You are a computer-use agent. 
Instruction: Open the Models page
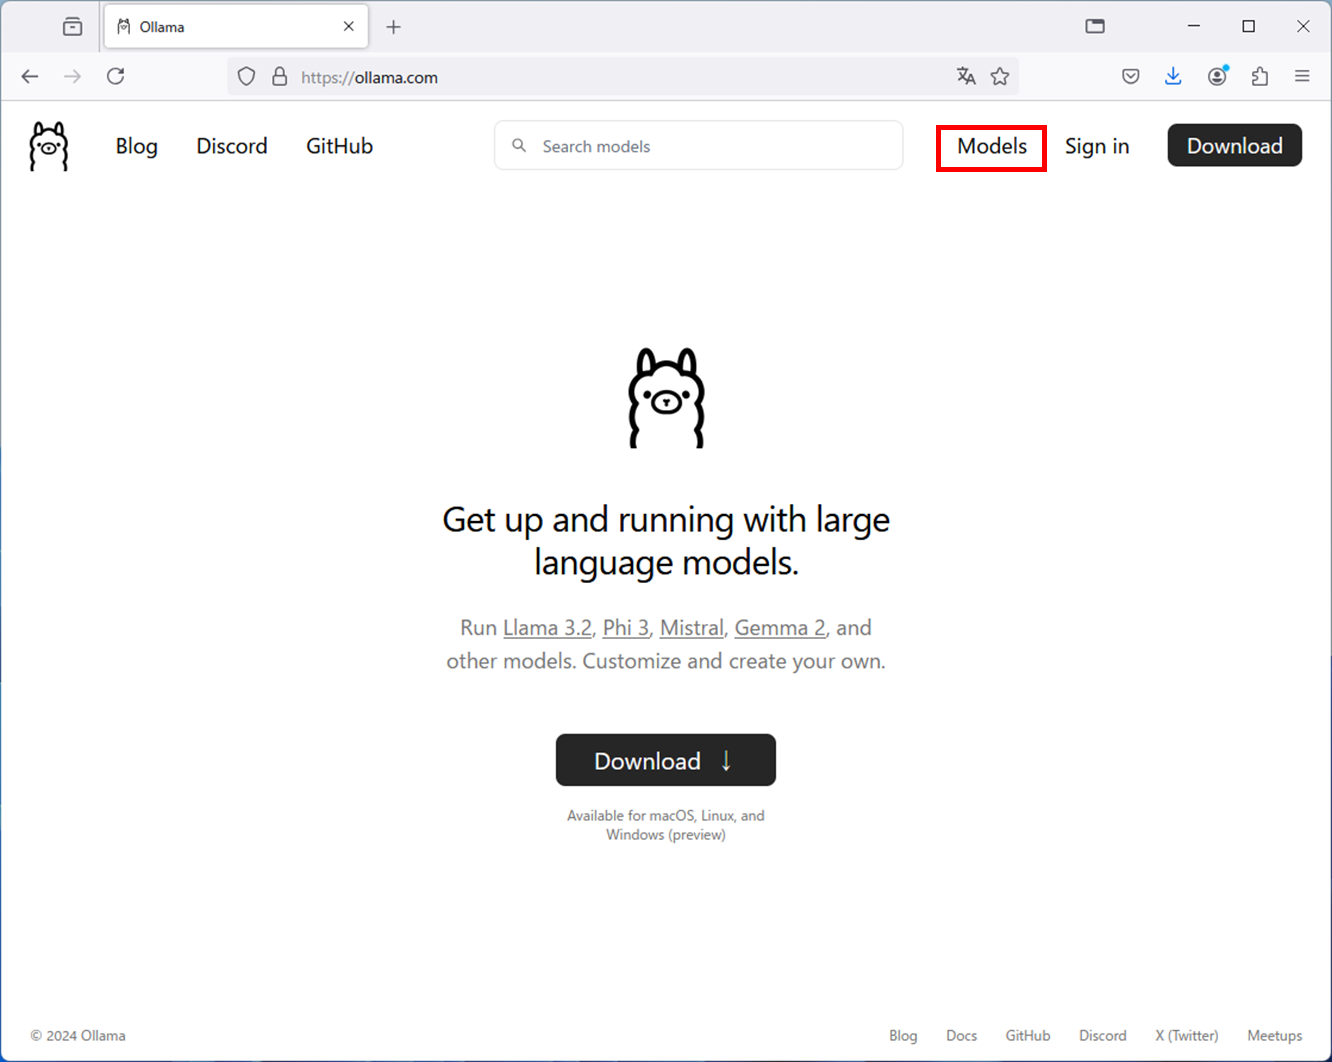991,147
